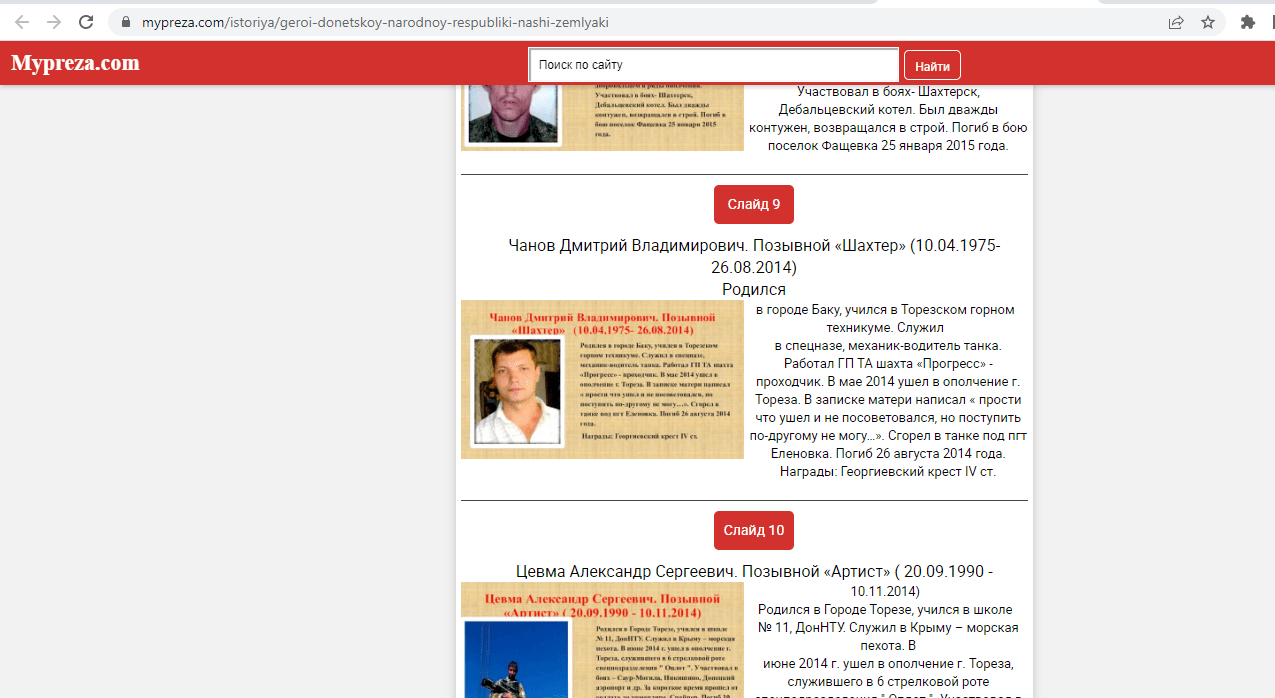Open the Extensions puzzle icon

pos(1248,22)
